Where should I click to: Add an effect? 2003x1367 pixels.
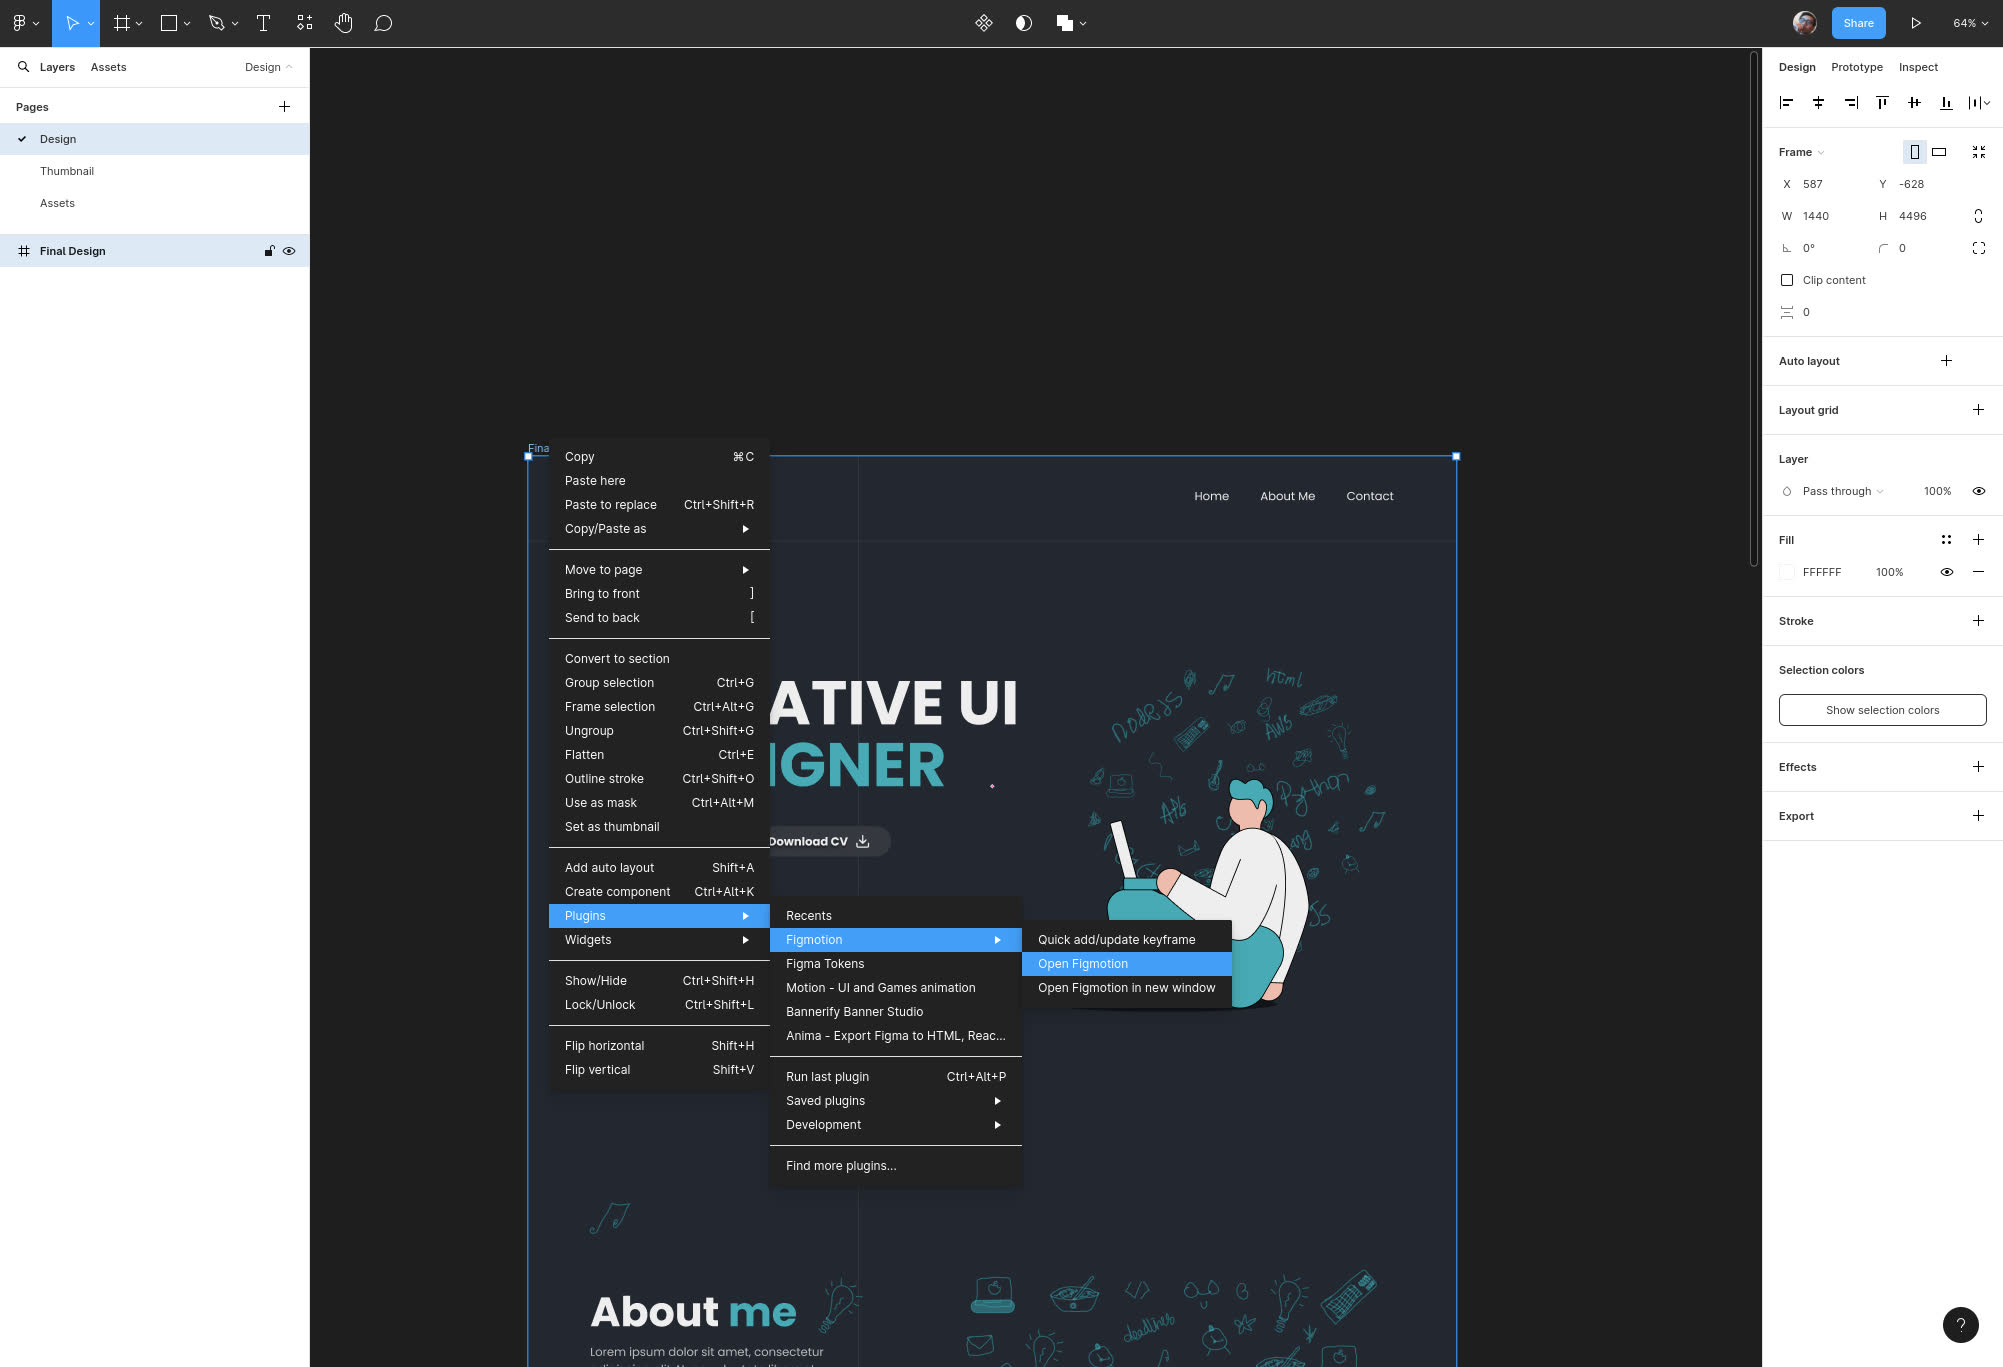coord(1979,767)
